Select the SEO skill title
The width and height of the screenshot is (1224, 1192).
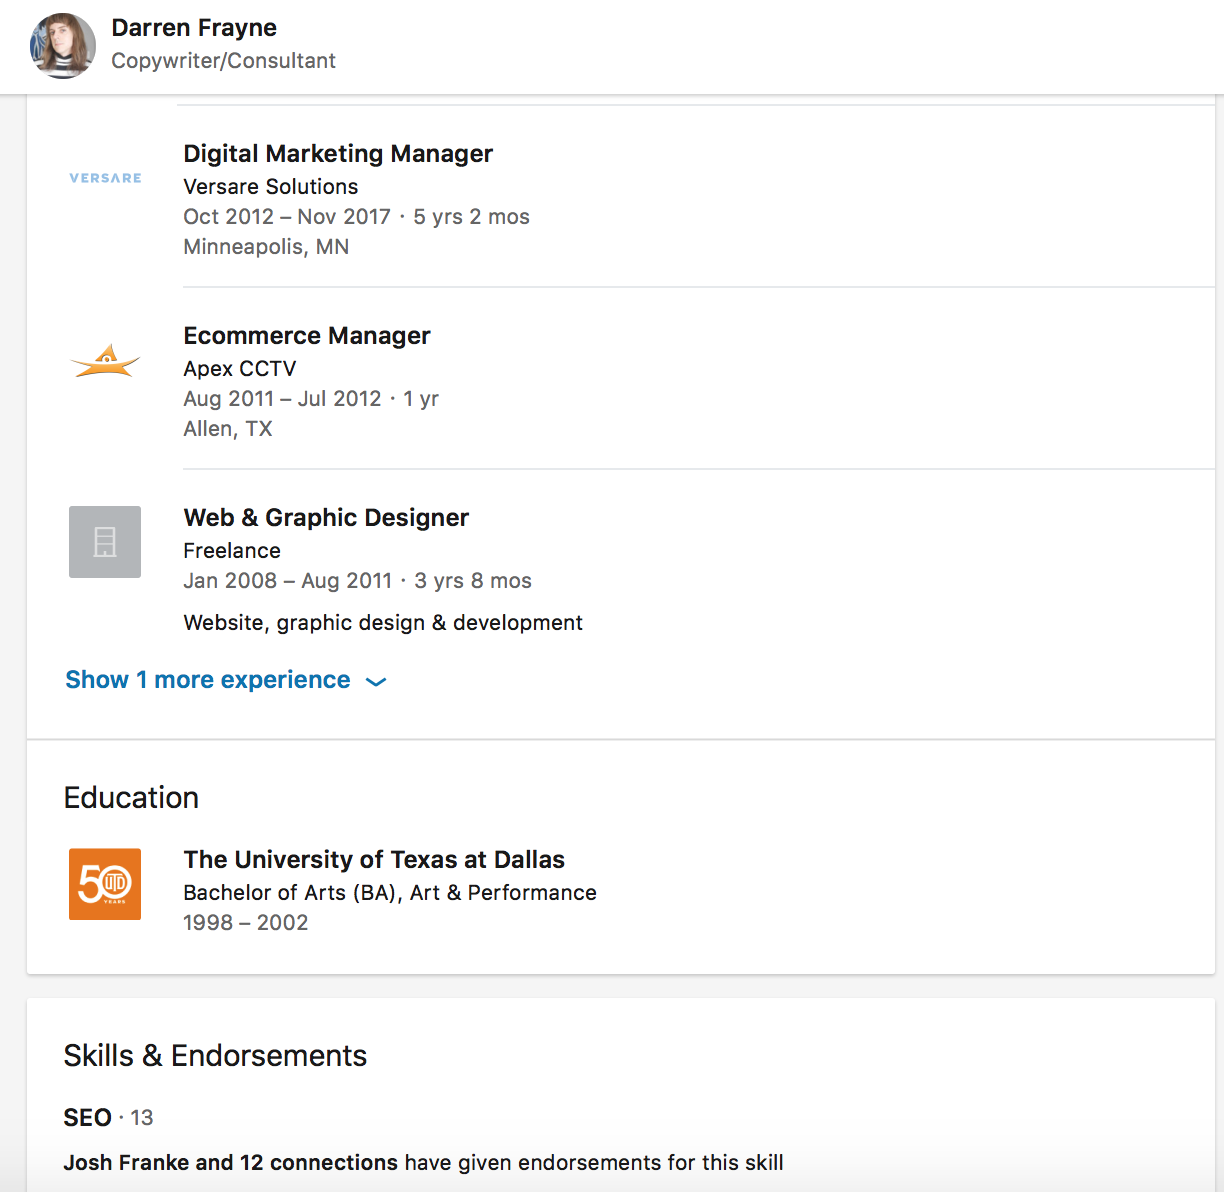click(x=88, y=1118)
